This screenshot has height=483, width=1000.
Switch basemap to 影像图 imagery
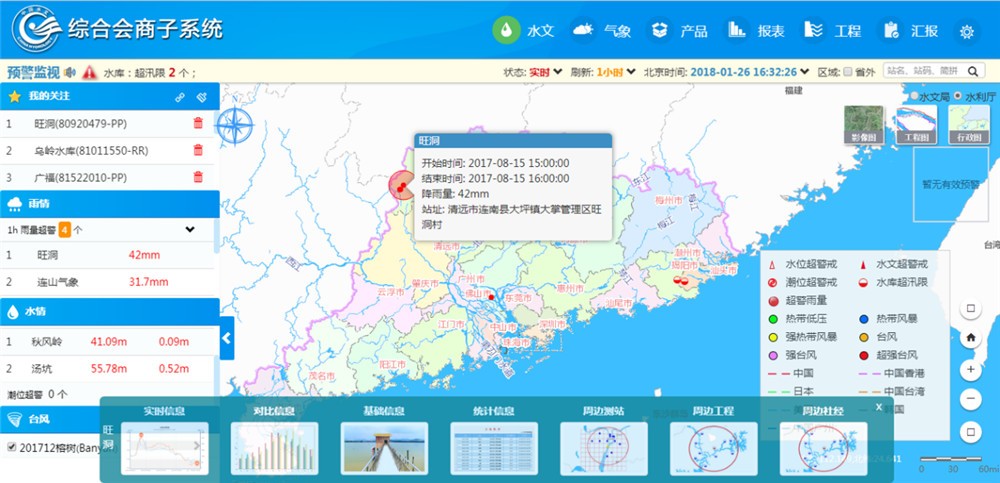coord(864,126)
